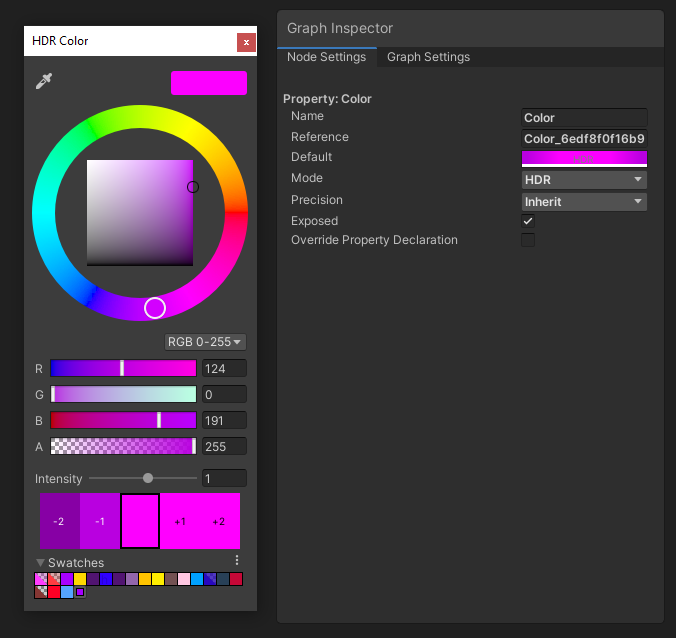Select the +1 exposure preview swatch
The image size is (676, 638).
[x=180, y=521]
